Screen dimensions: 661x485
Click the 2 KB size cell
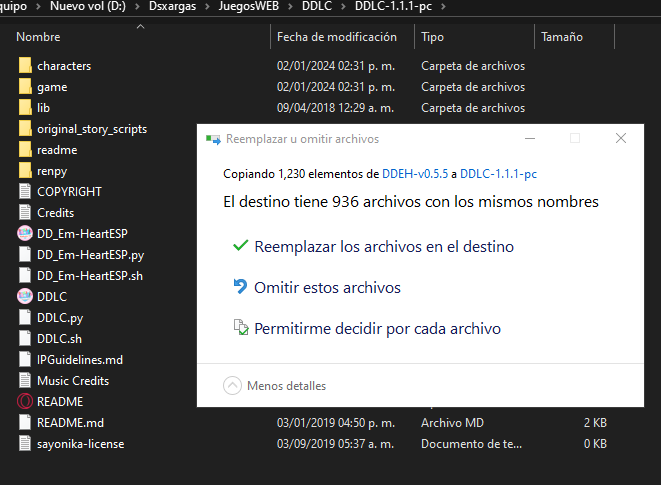coord(595,423)
